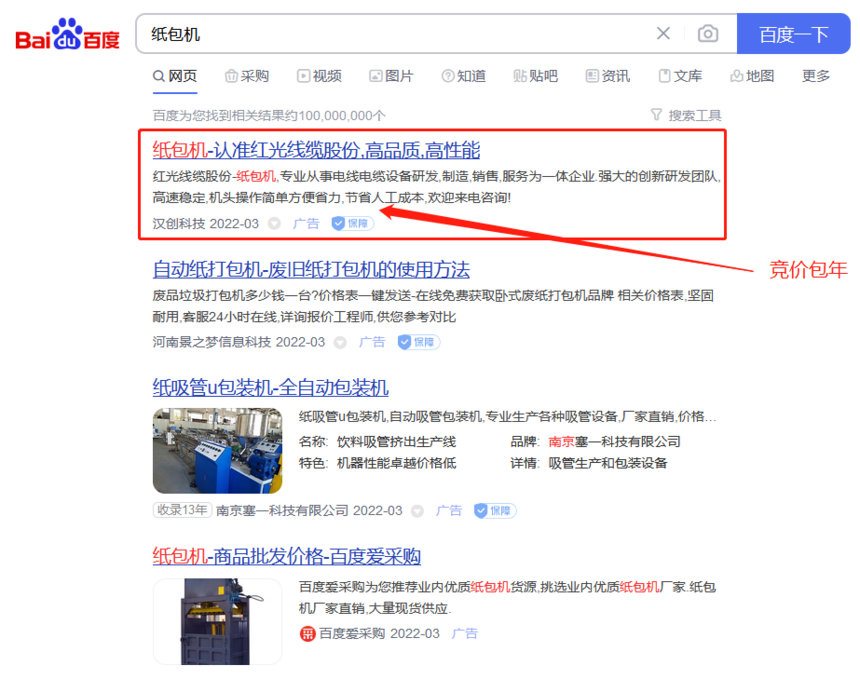860x679 pixels.
Task: Click the 河南景之梦信息科技 source name
Action: 212,342
